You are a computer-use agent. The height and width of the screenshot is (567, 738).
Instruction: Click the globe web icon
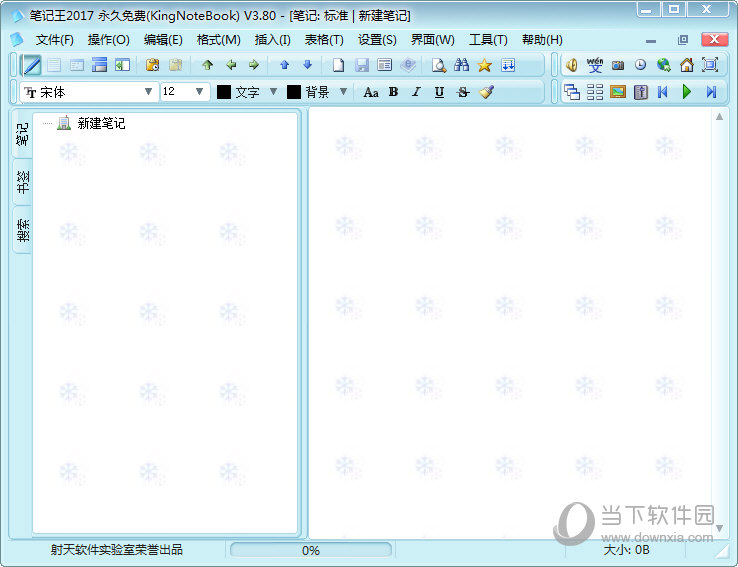click(664, 65)
